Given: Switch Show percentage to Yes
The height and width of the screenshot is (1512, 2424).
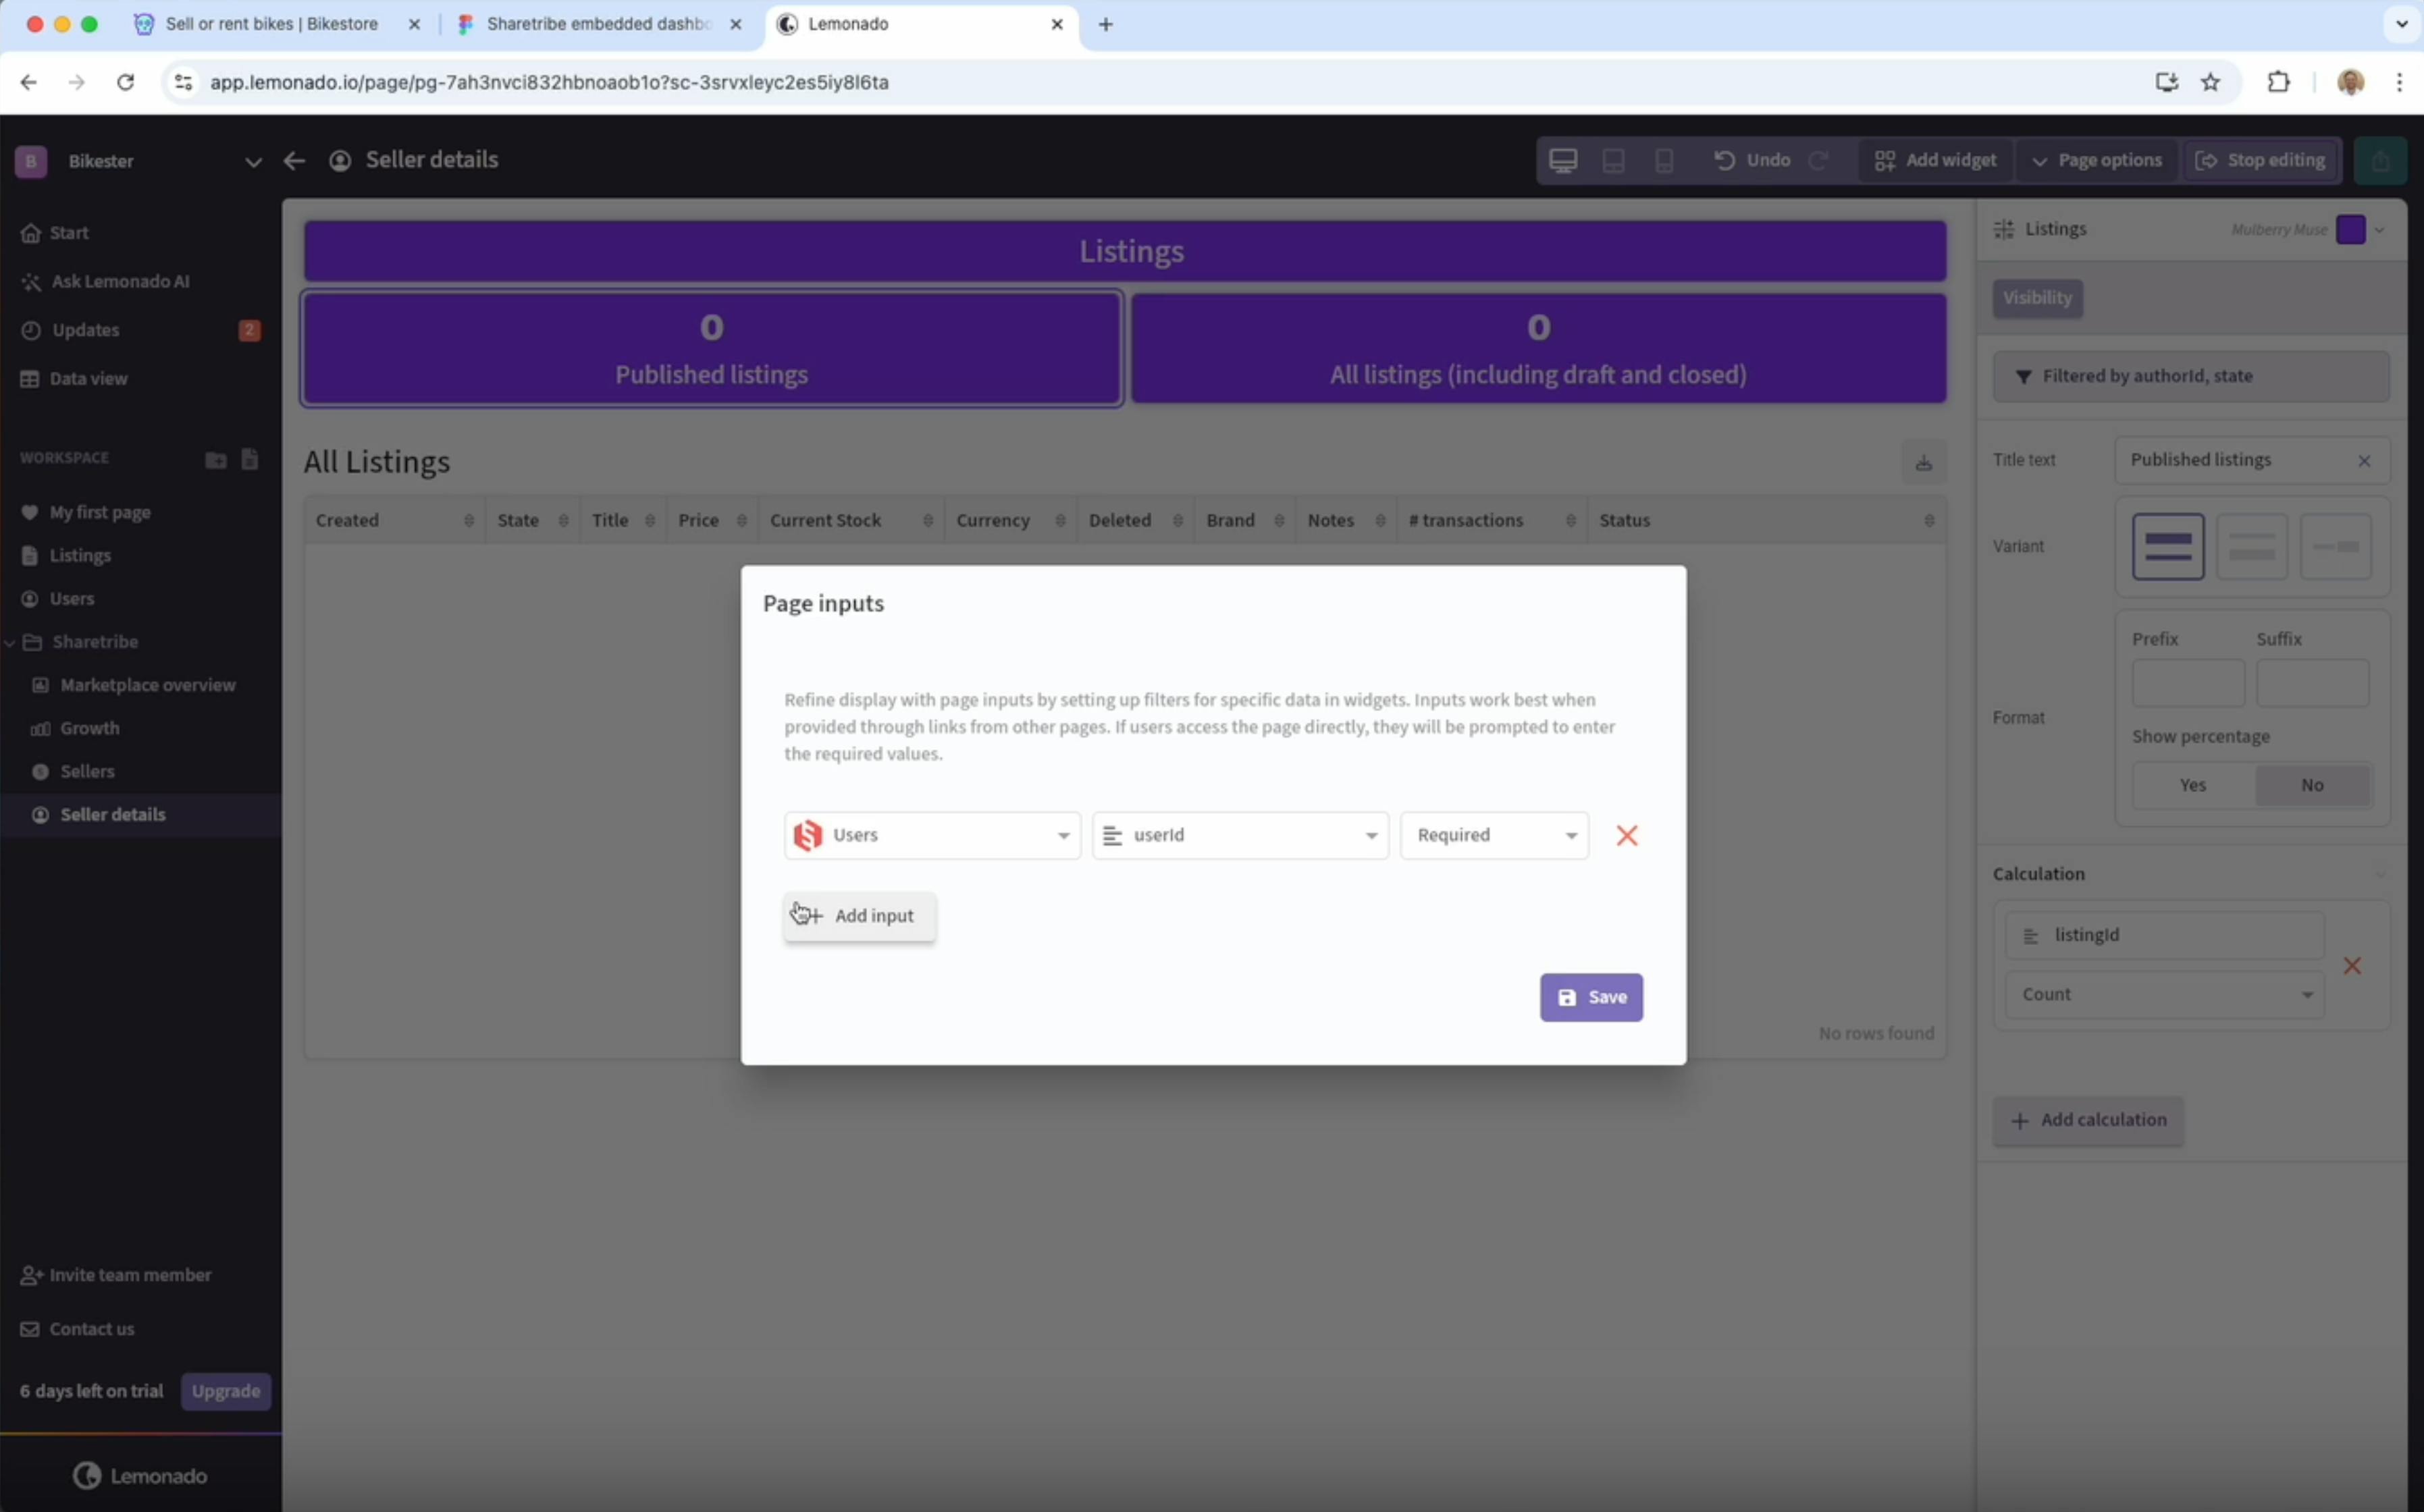Looking at the screenshot, I should [2192, 784].
